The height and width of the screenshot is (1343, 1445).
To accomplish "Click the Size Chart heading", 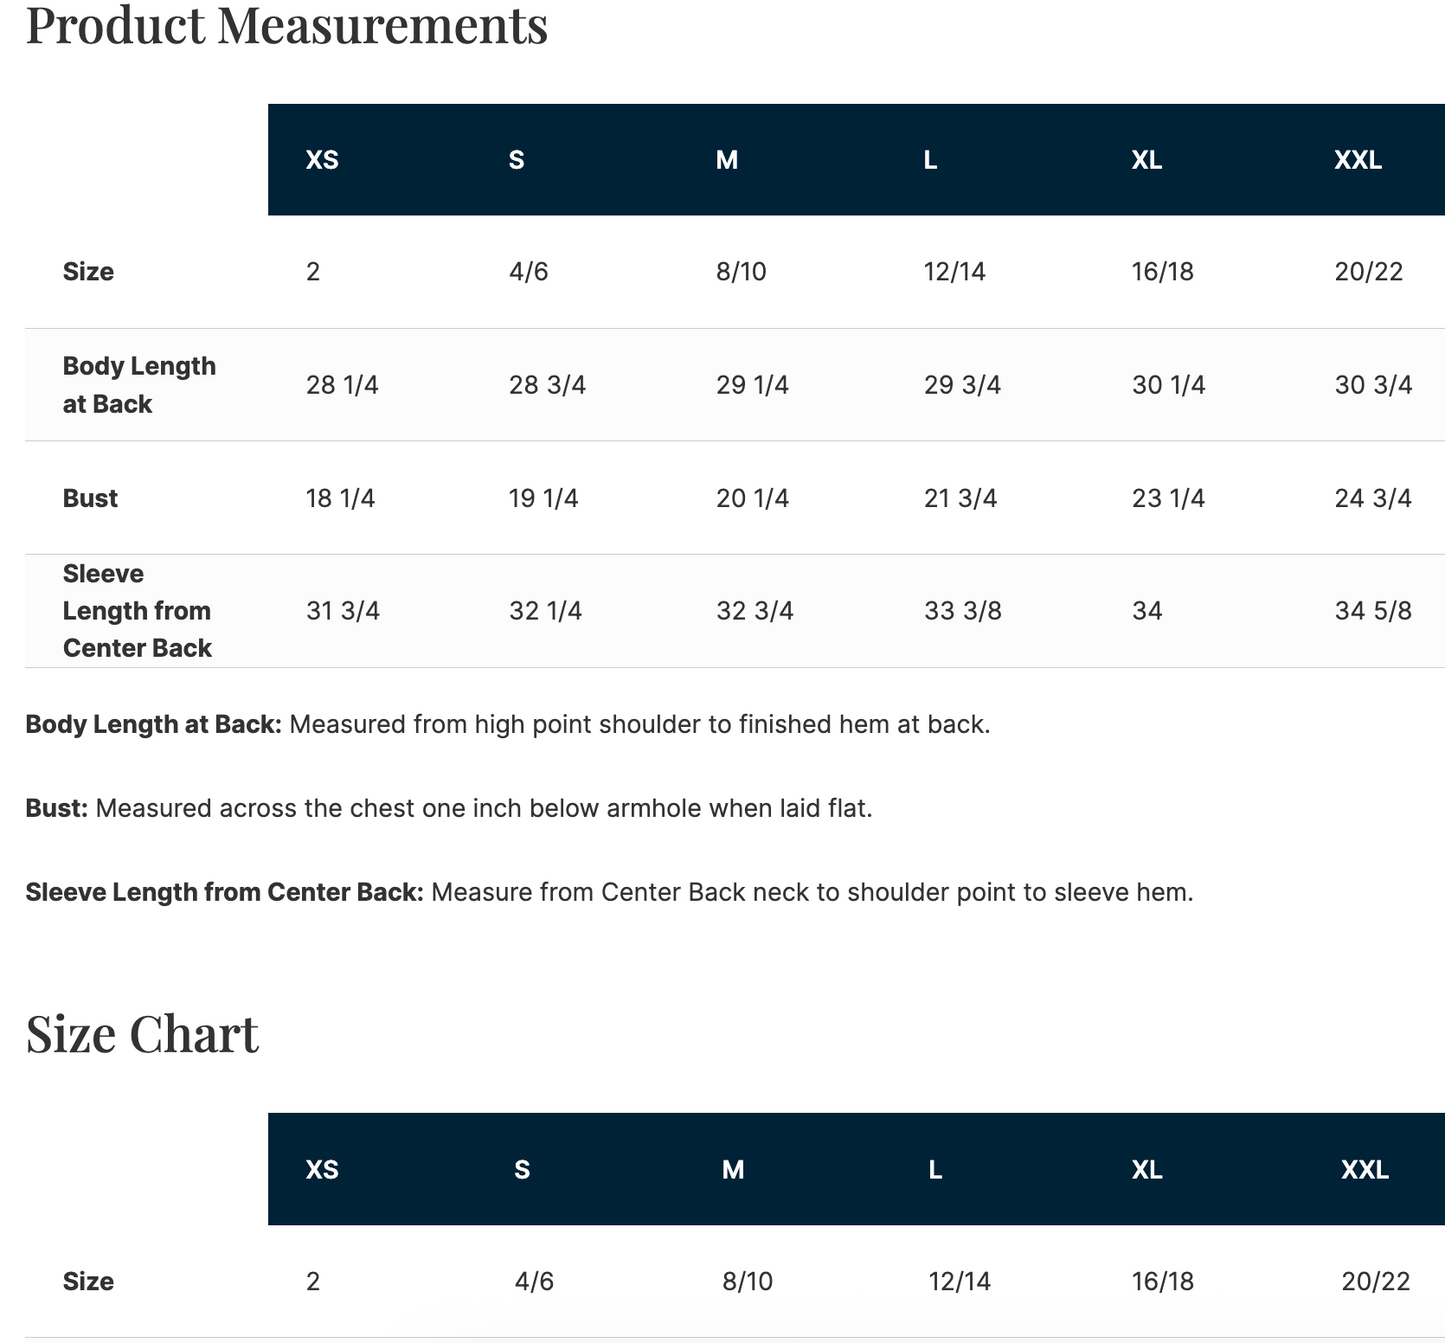I will pyautogui.click(x=142, y=1034).
